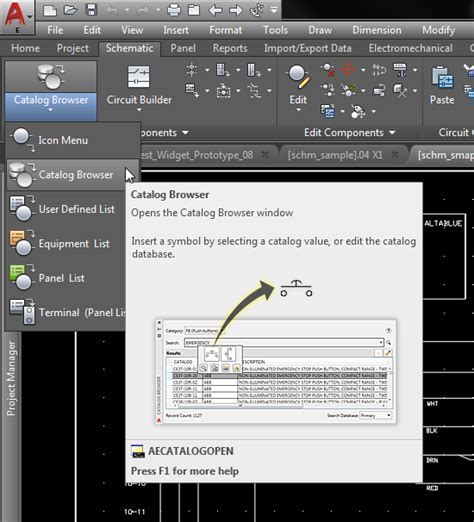Click the Insert Connector icon

coord(254,70)
